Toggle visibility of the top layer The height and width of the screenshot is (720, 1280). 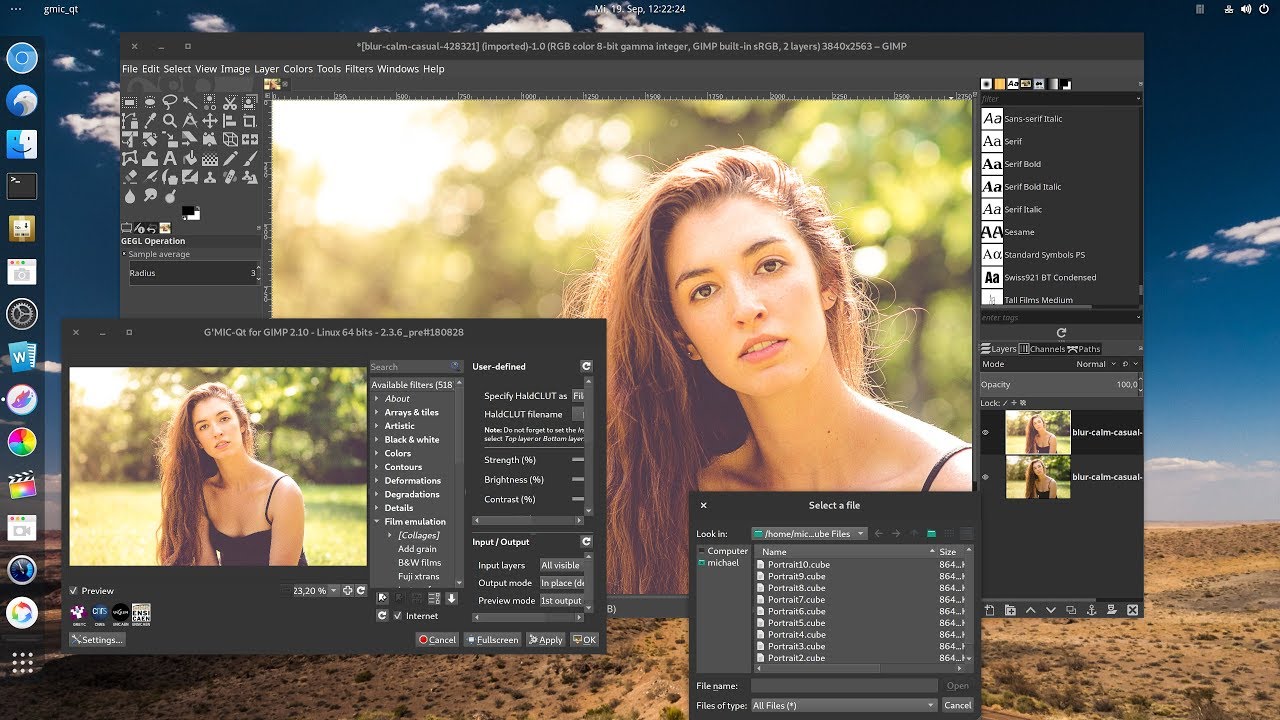[985, 433]
